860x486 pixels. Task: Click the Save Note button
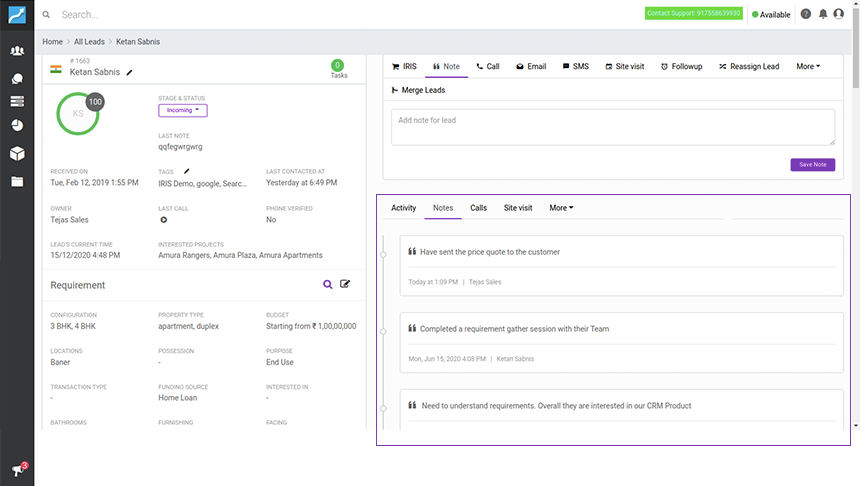[812, 165]
